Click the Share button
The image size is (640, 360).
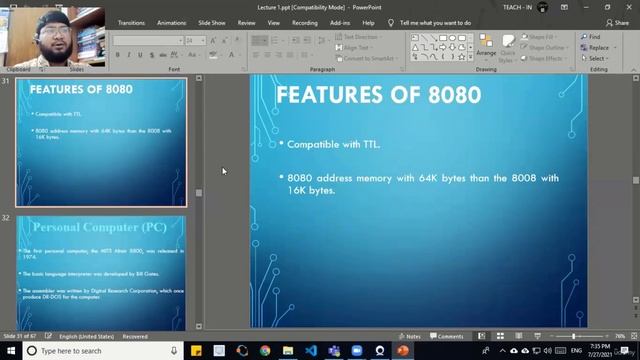(617, 23)
